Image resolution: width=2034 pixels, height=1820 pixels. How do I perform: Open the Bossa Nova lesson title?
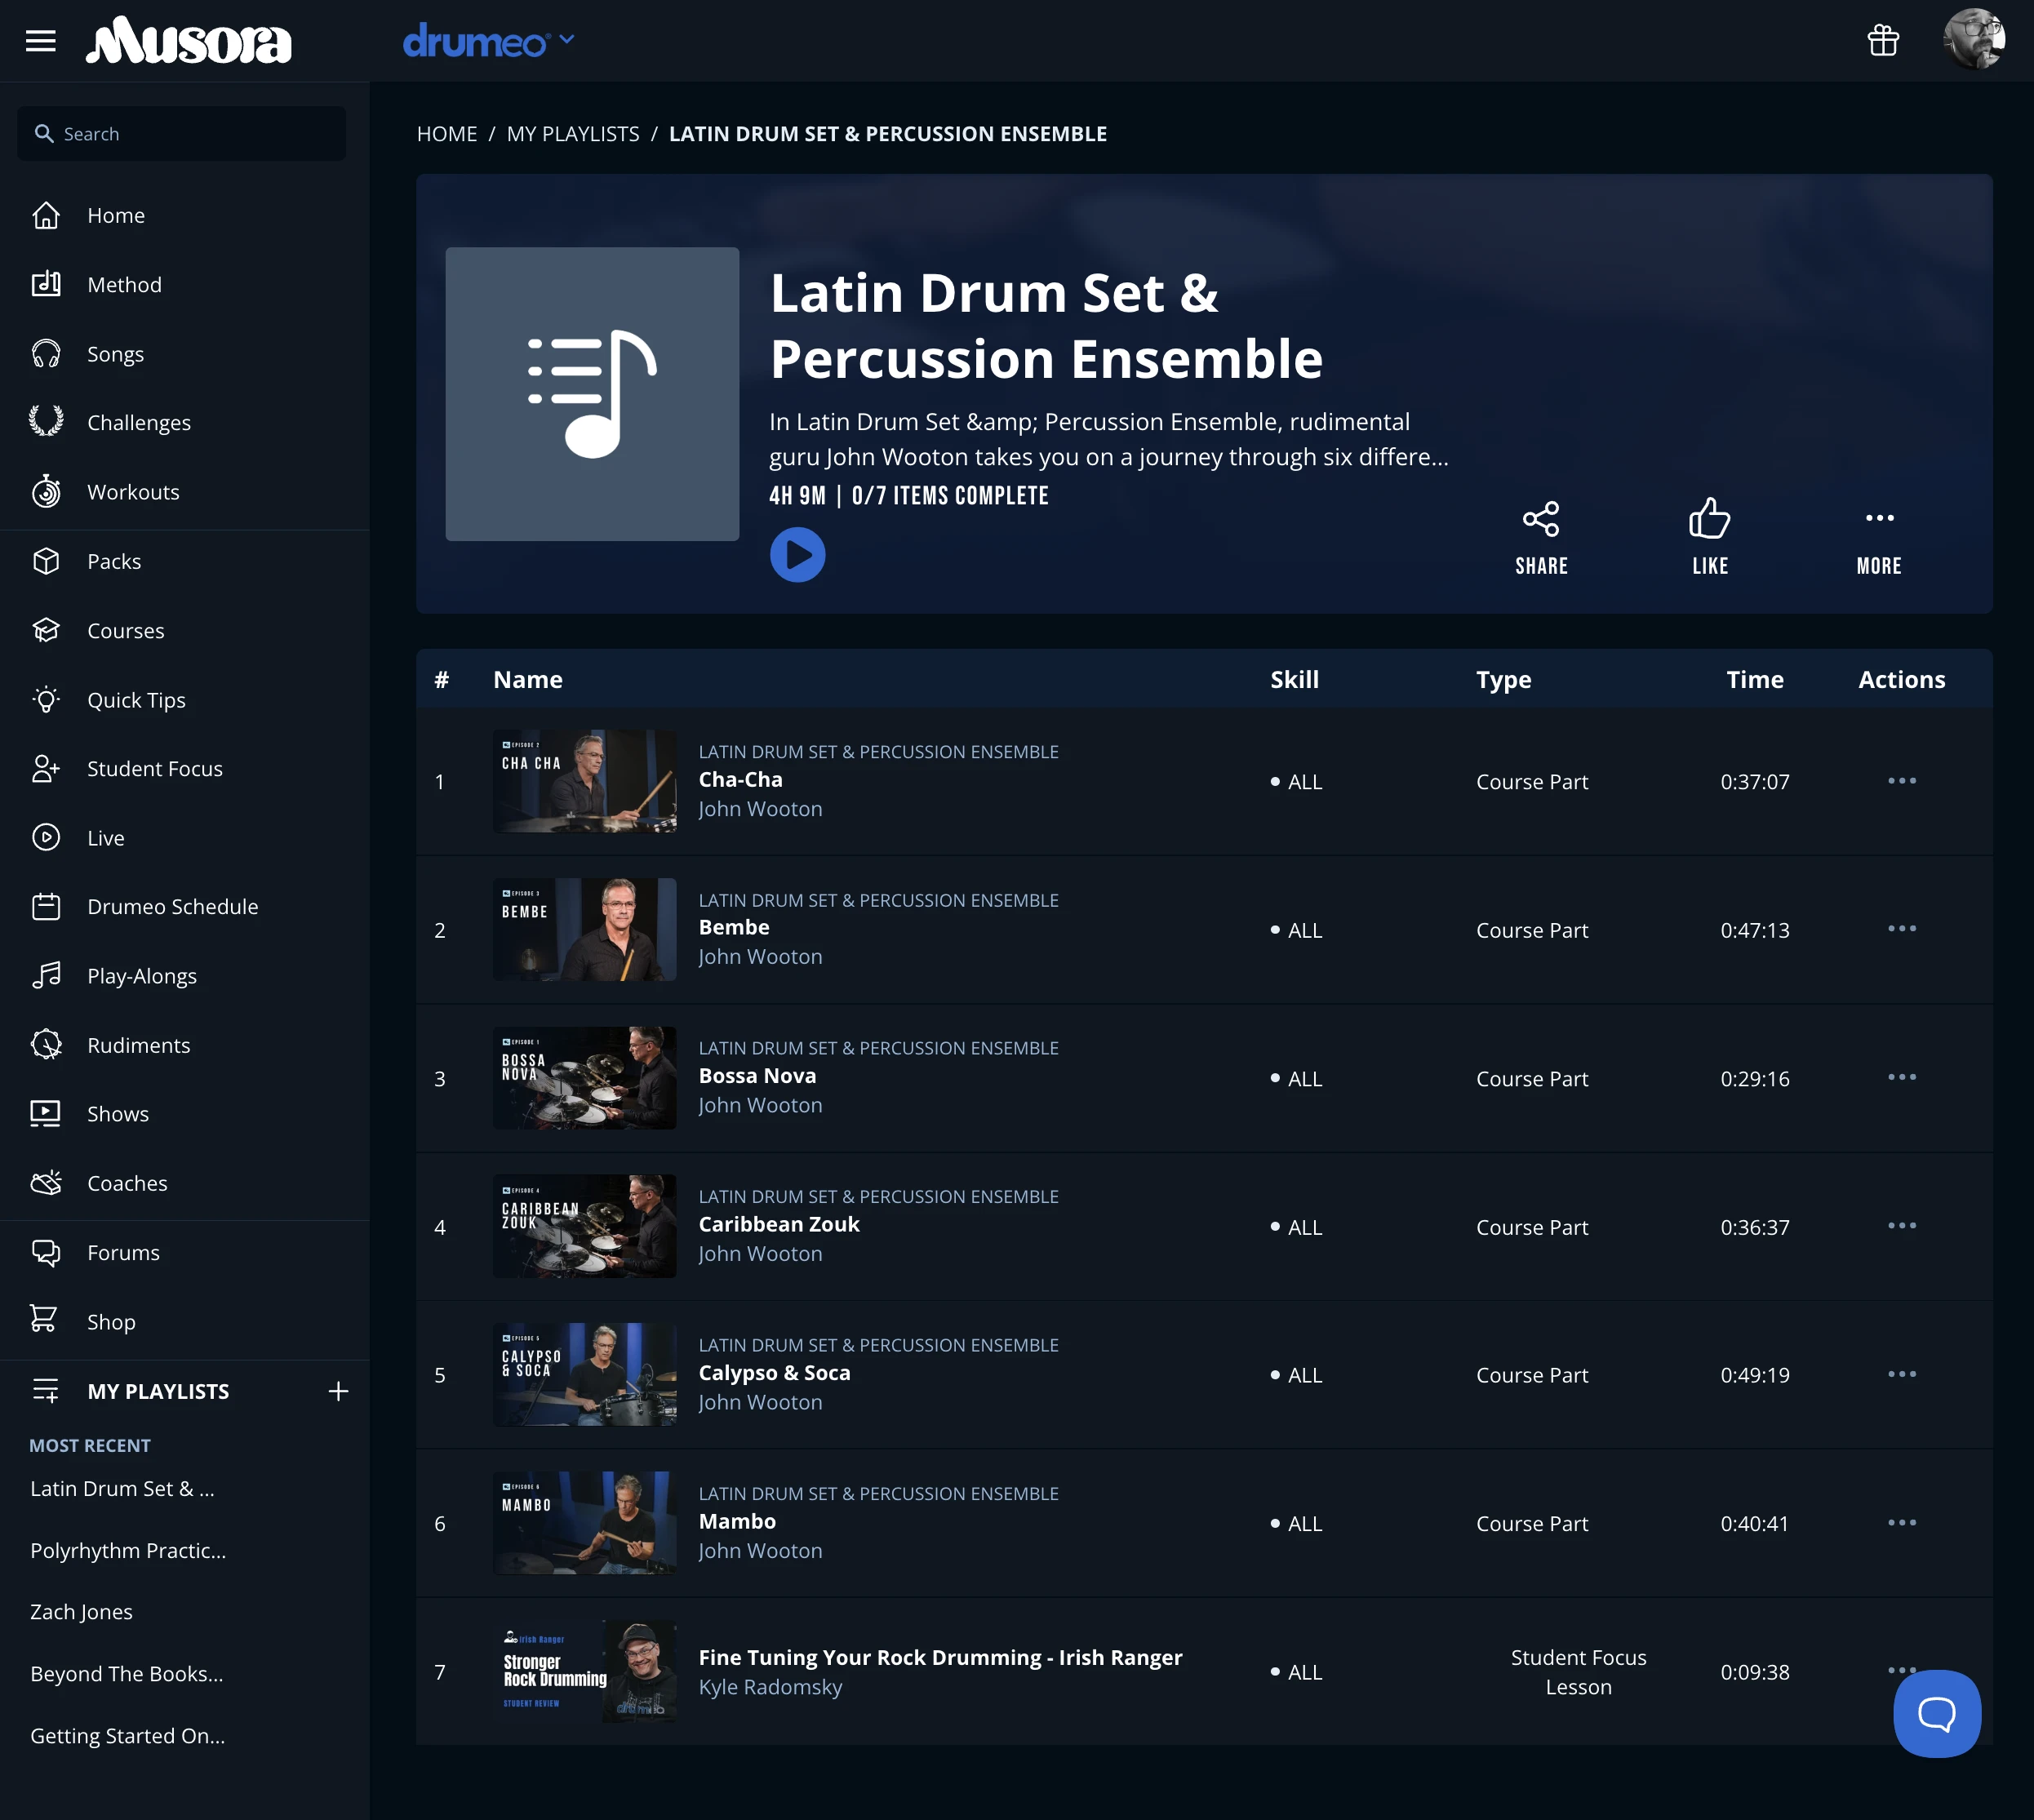[x=757, y=1076]
